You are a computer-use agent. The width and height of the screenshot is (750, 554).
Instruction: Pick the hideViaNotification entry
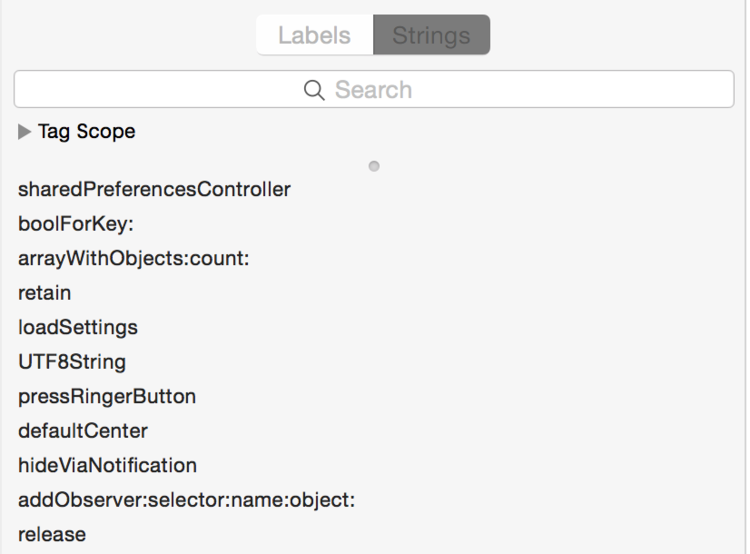(108, 465)
